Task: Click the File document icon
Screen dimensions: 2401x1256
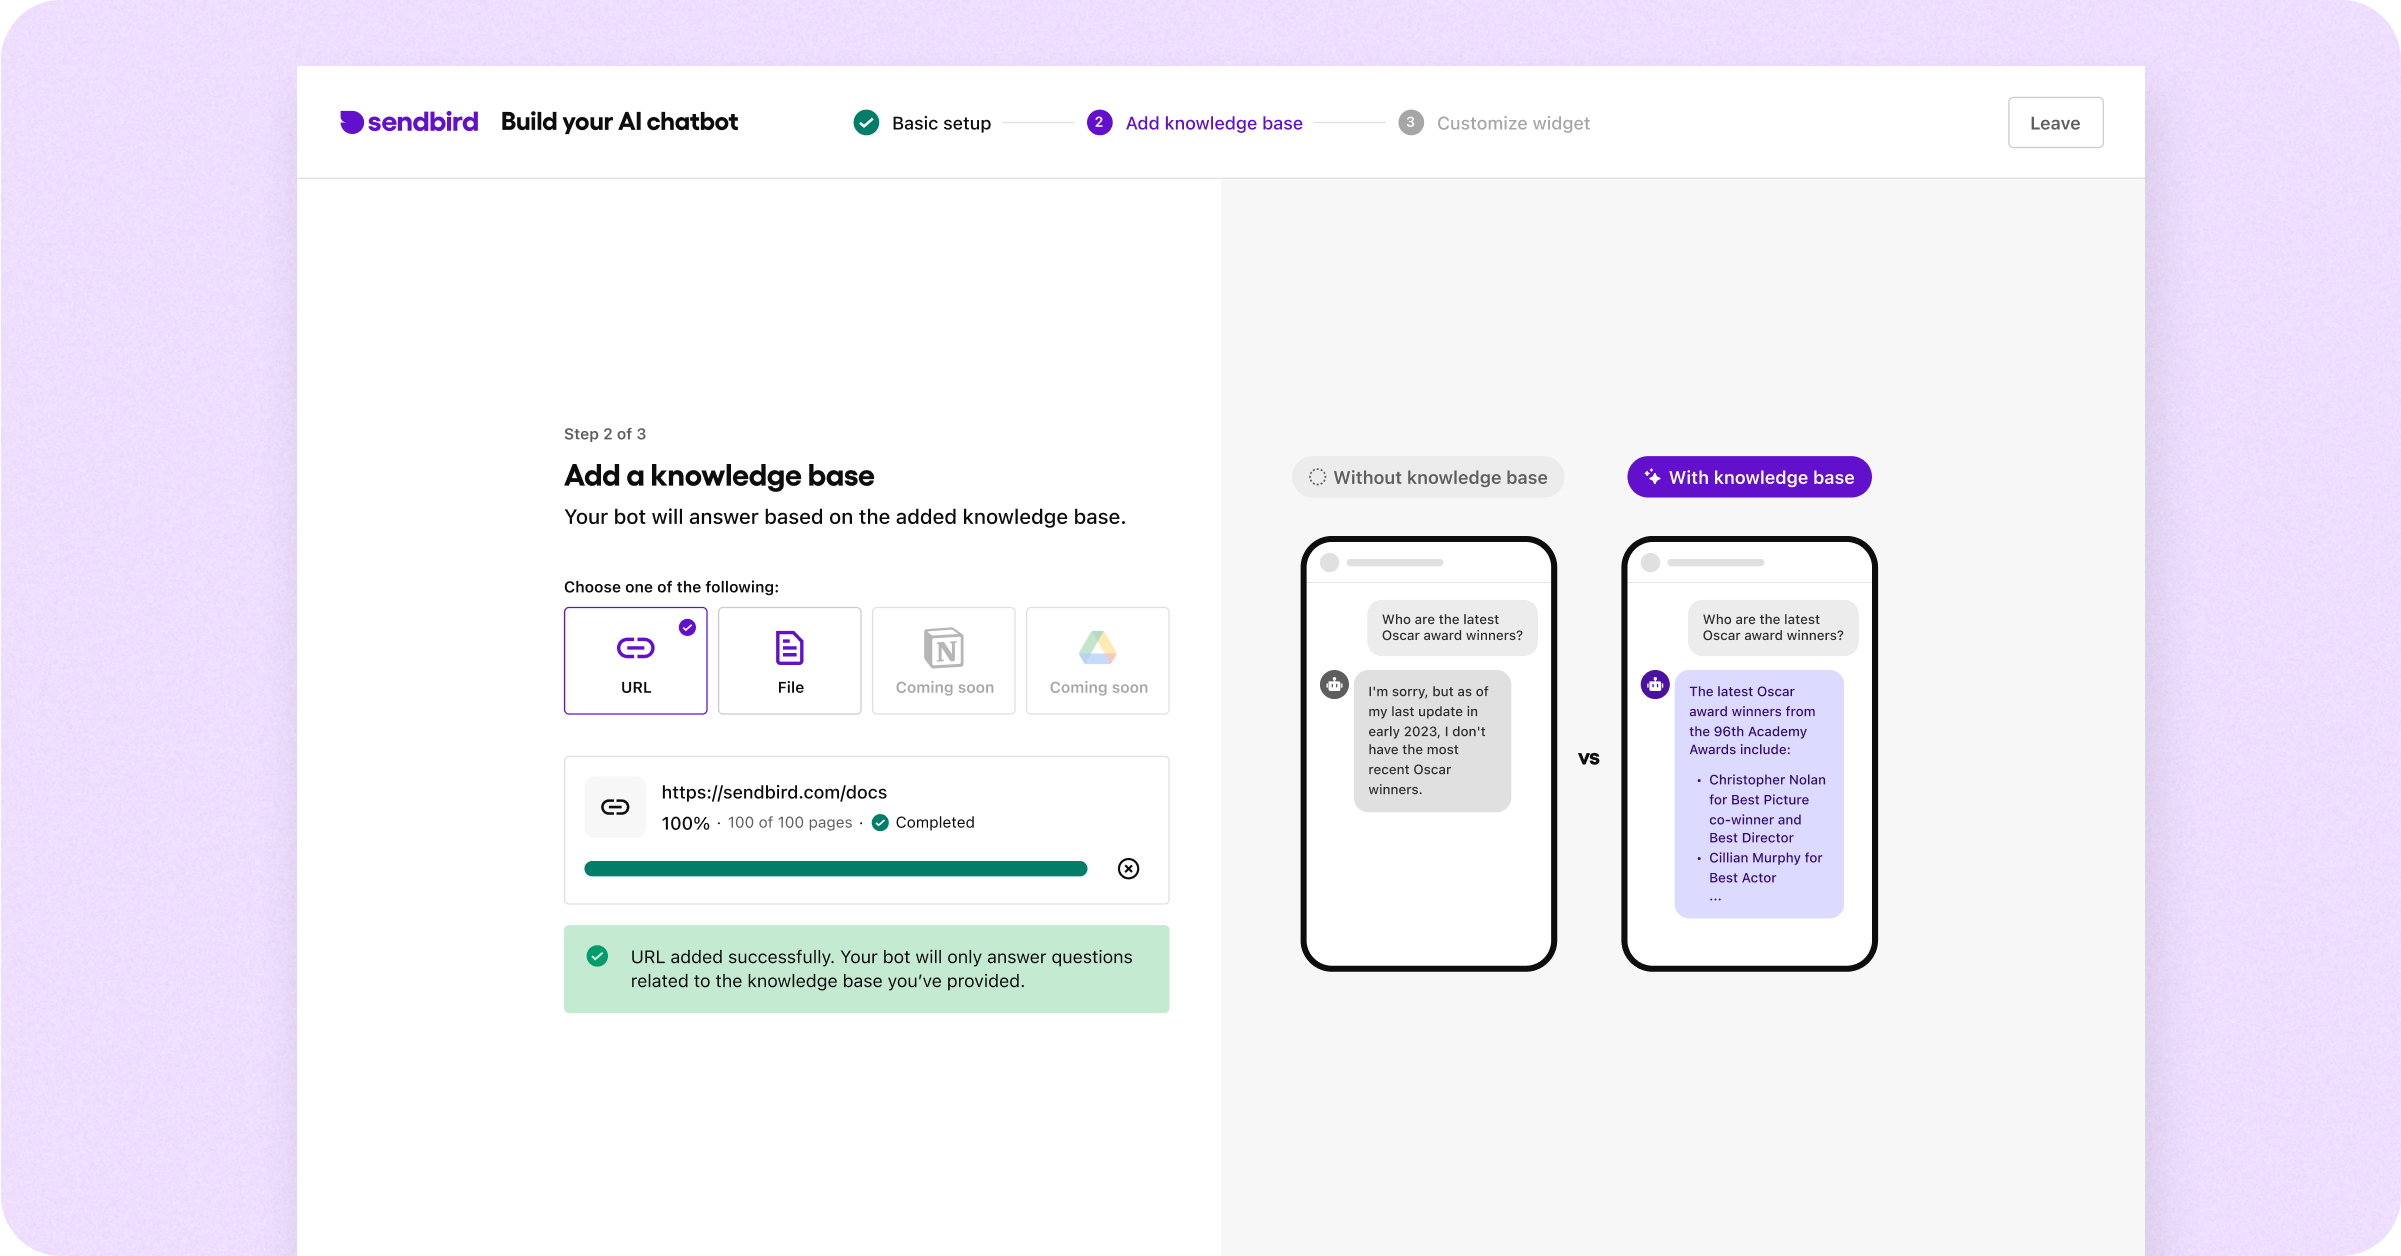Action: click(x=790, y=648)
